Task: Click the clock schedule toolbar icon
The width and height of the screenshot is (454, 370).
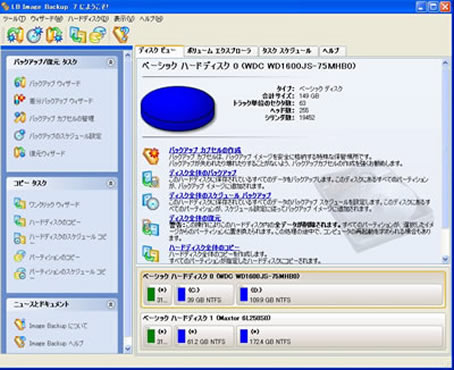Action: tap(35, 35)
